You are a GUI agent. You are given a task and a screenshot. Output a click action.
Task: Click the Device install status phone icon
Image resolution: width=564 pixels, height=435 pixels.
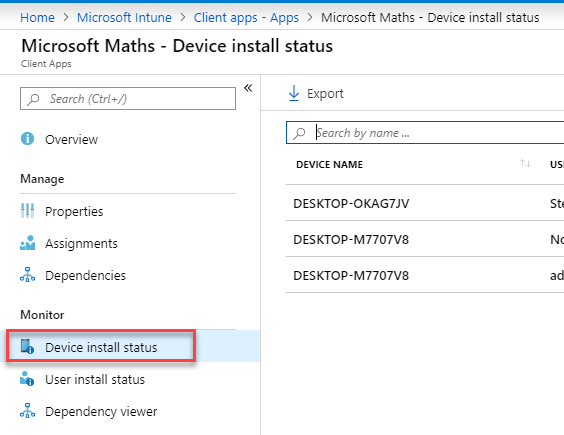(x=27, y=347)
